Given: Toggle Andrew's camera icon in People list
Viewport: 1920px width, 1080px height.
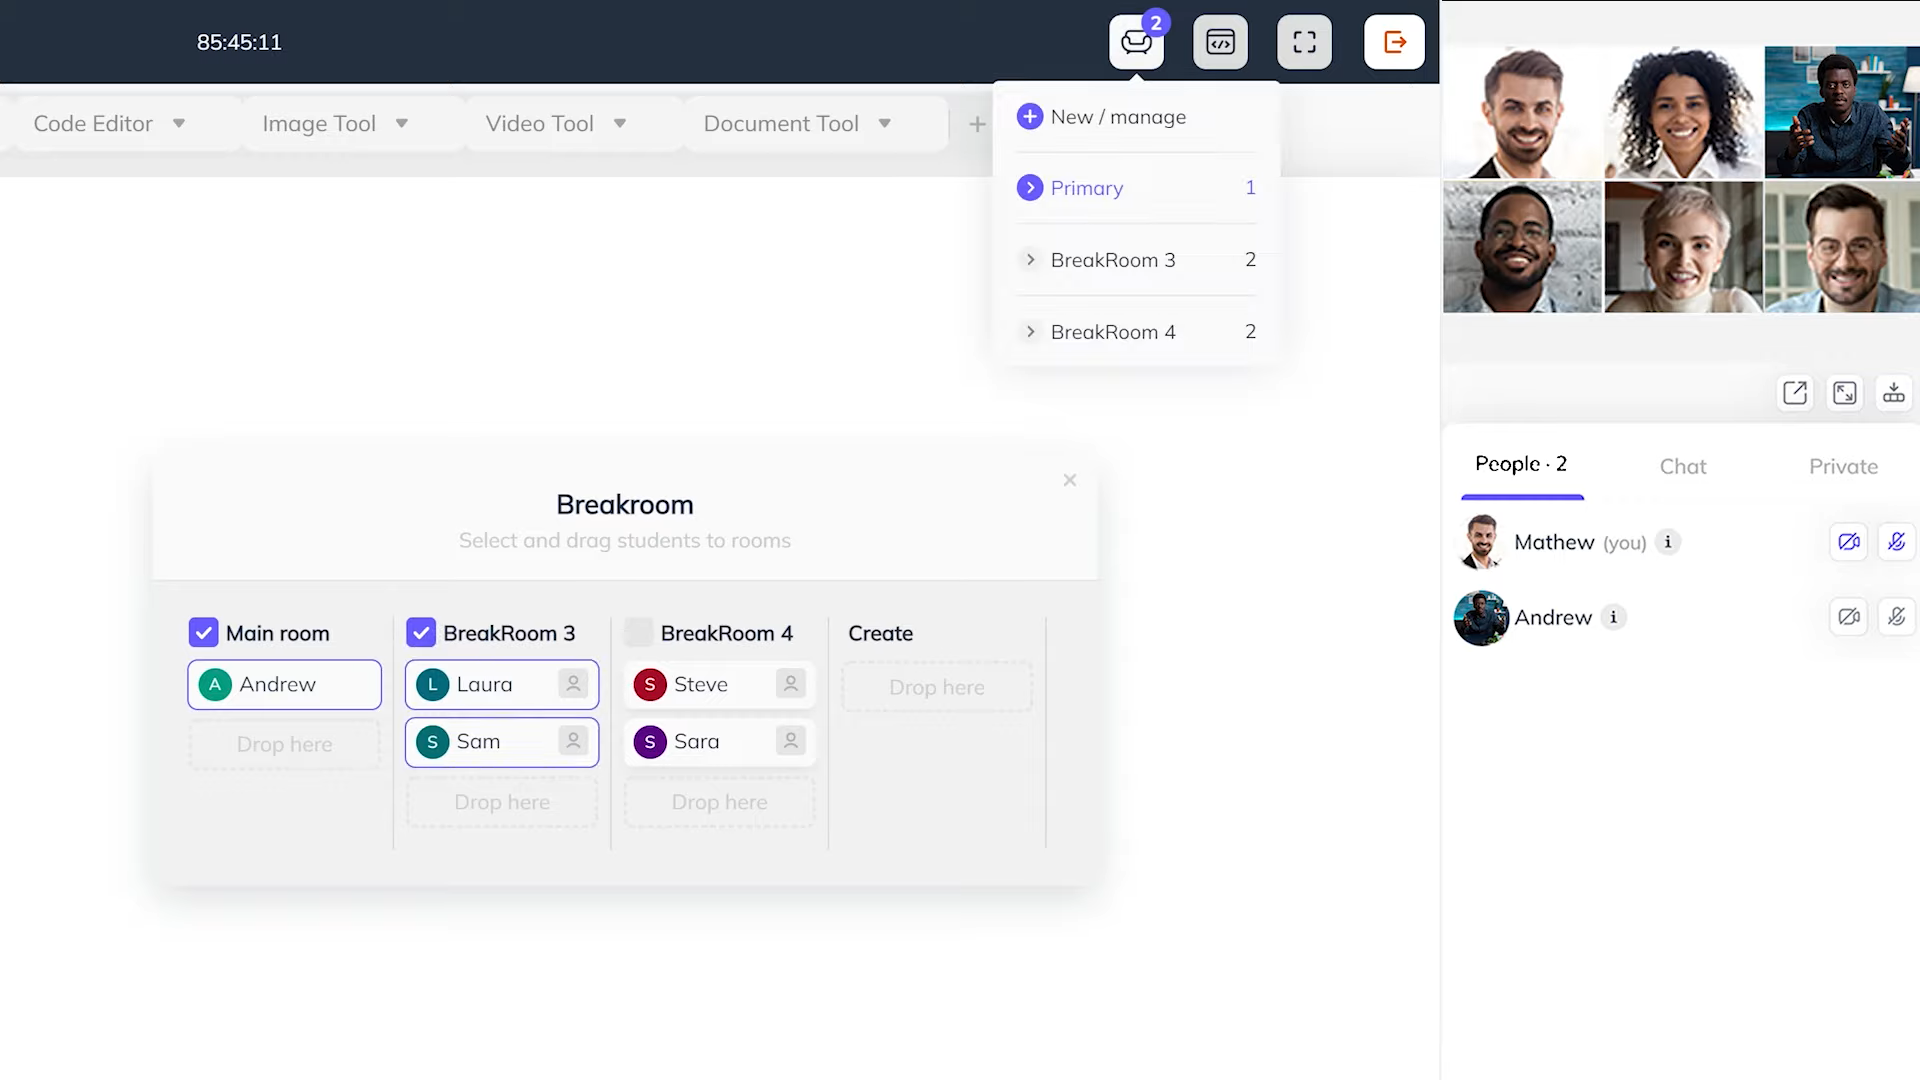Looking at the screenshot, I should 1848,617.
